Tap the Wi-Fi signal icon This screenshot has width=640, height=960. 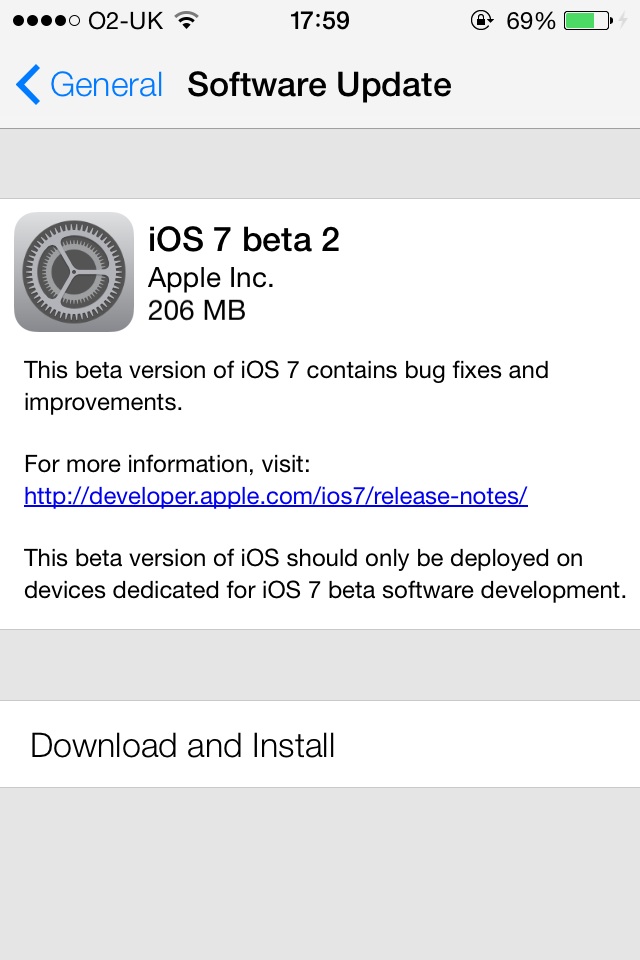pyautogui.click(x=185, y=20)
